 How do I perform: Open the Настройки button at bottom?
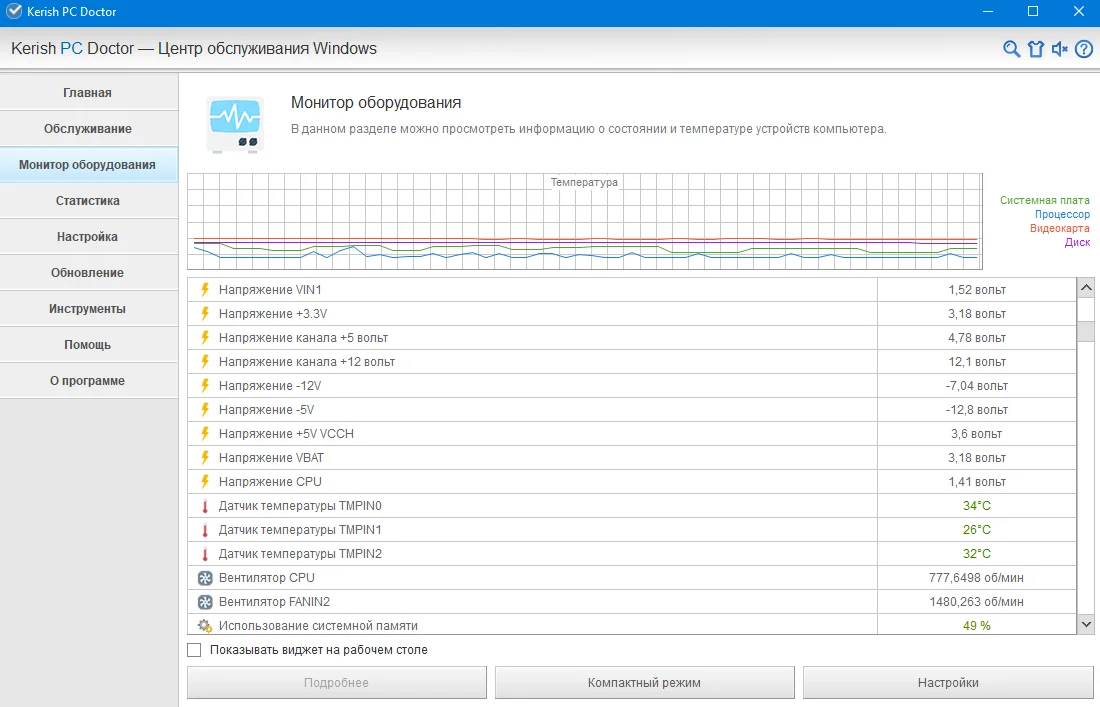click(x=948, y=682)
